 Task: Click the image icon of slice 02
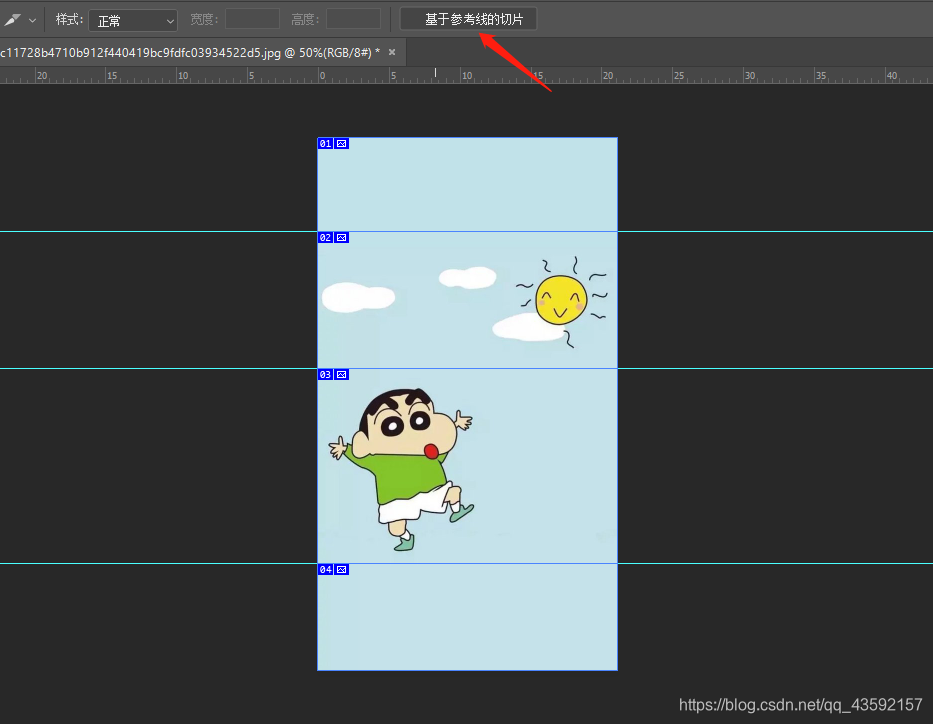click(x=342, y=237)
